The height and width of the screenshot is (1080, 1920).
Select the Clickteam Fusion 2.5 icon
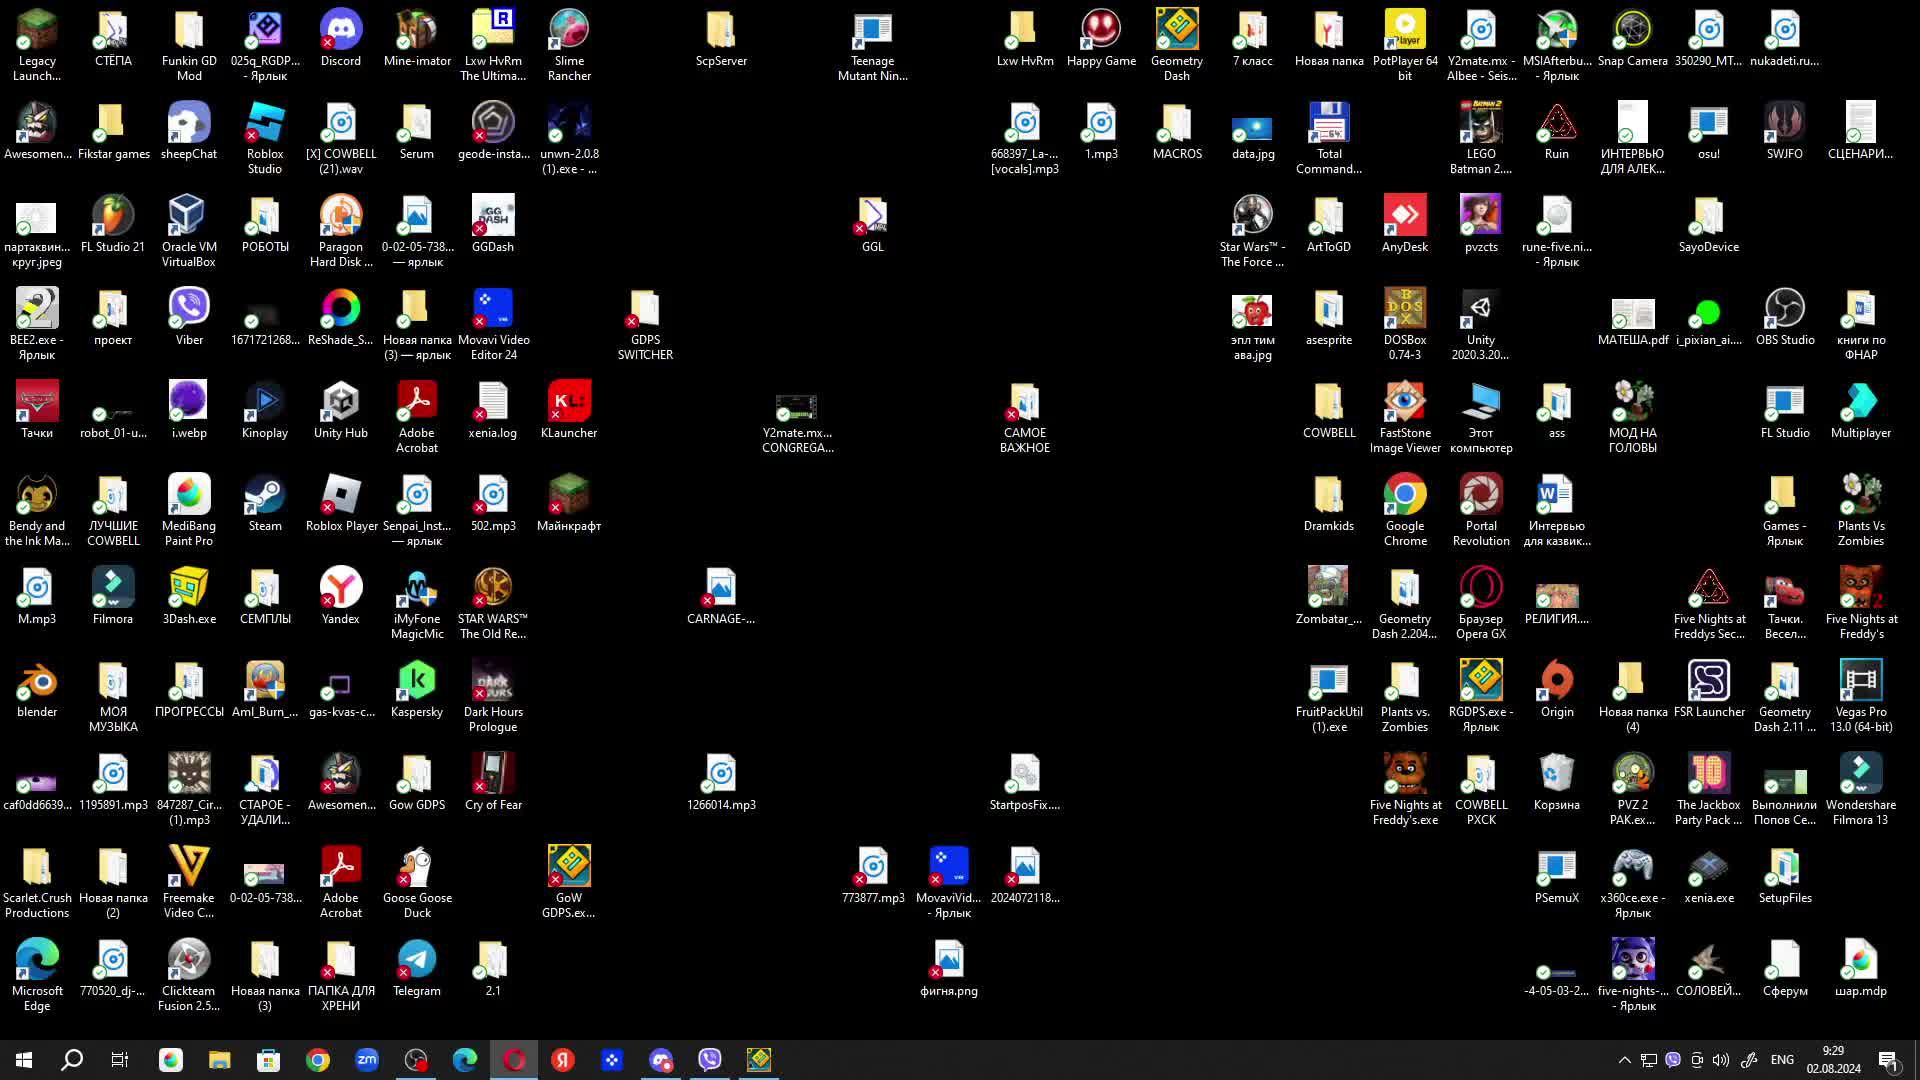tap(189, 975)
